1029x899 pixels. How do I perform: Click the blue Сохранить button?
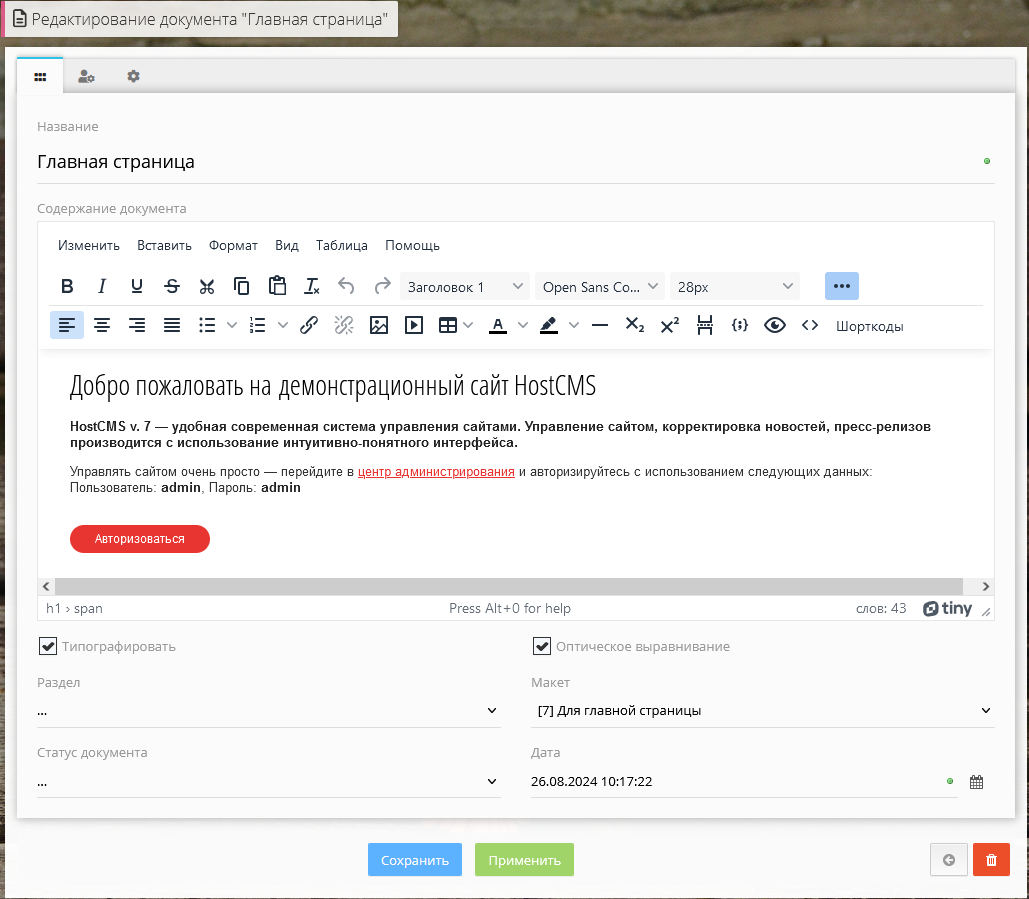click(x=415, y=860)
